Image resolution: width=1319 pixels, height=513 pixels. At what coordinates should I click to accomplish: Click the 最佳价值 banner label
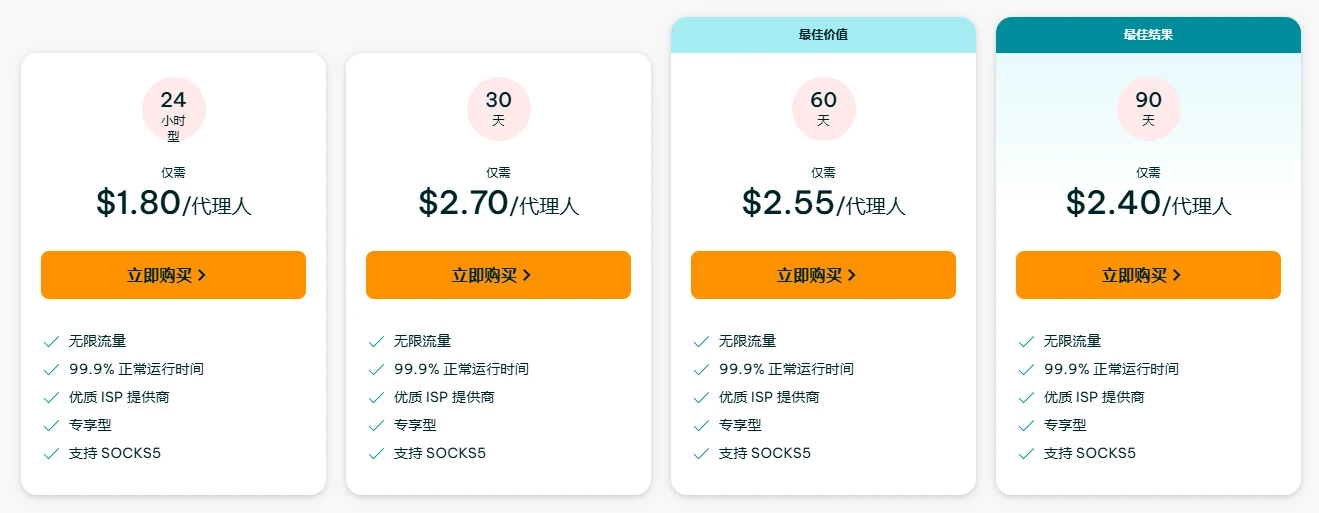823,35
